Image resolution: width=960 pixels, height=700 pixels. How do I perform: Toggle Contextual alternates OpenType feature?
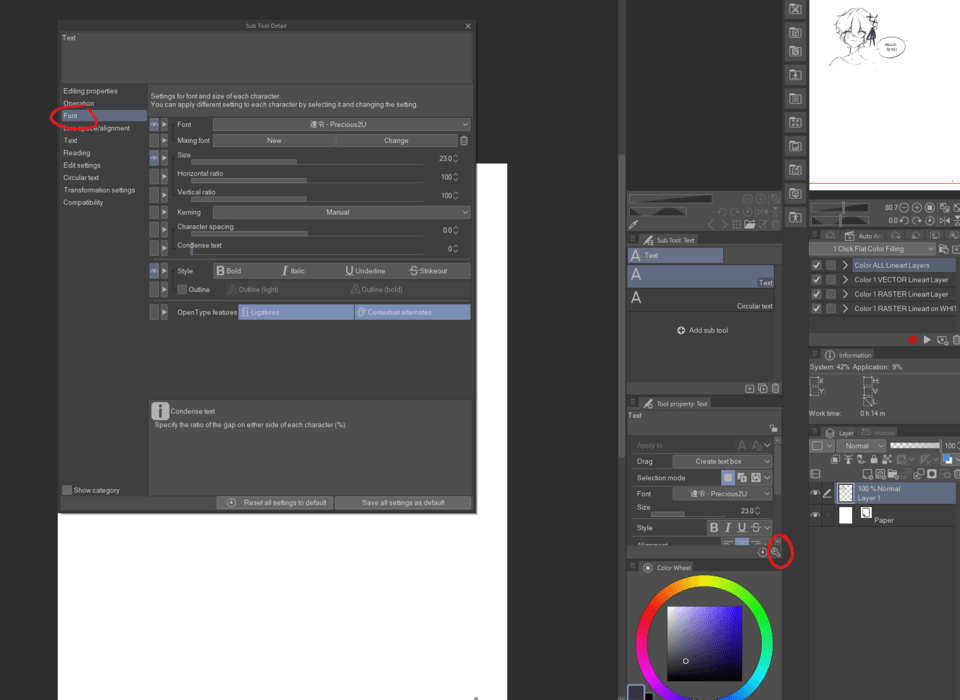tap(413, 312)
